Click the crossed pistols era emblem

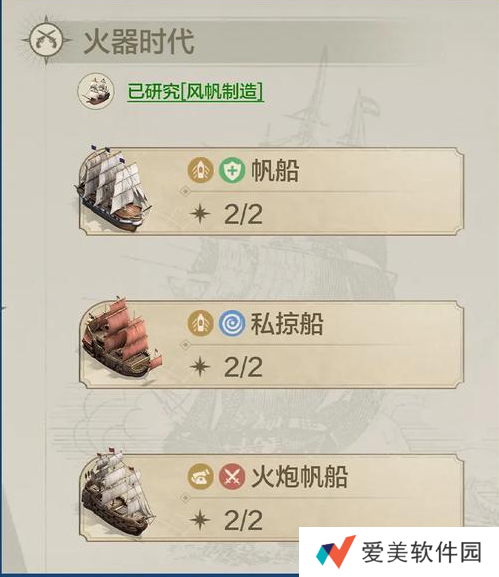46,40
